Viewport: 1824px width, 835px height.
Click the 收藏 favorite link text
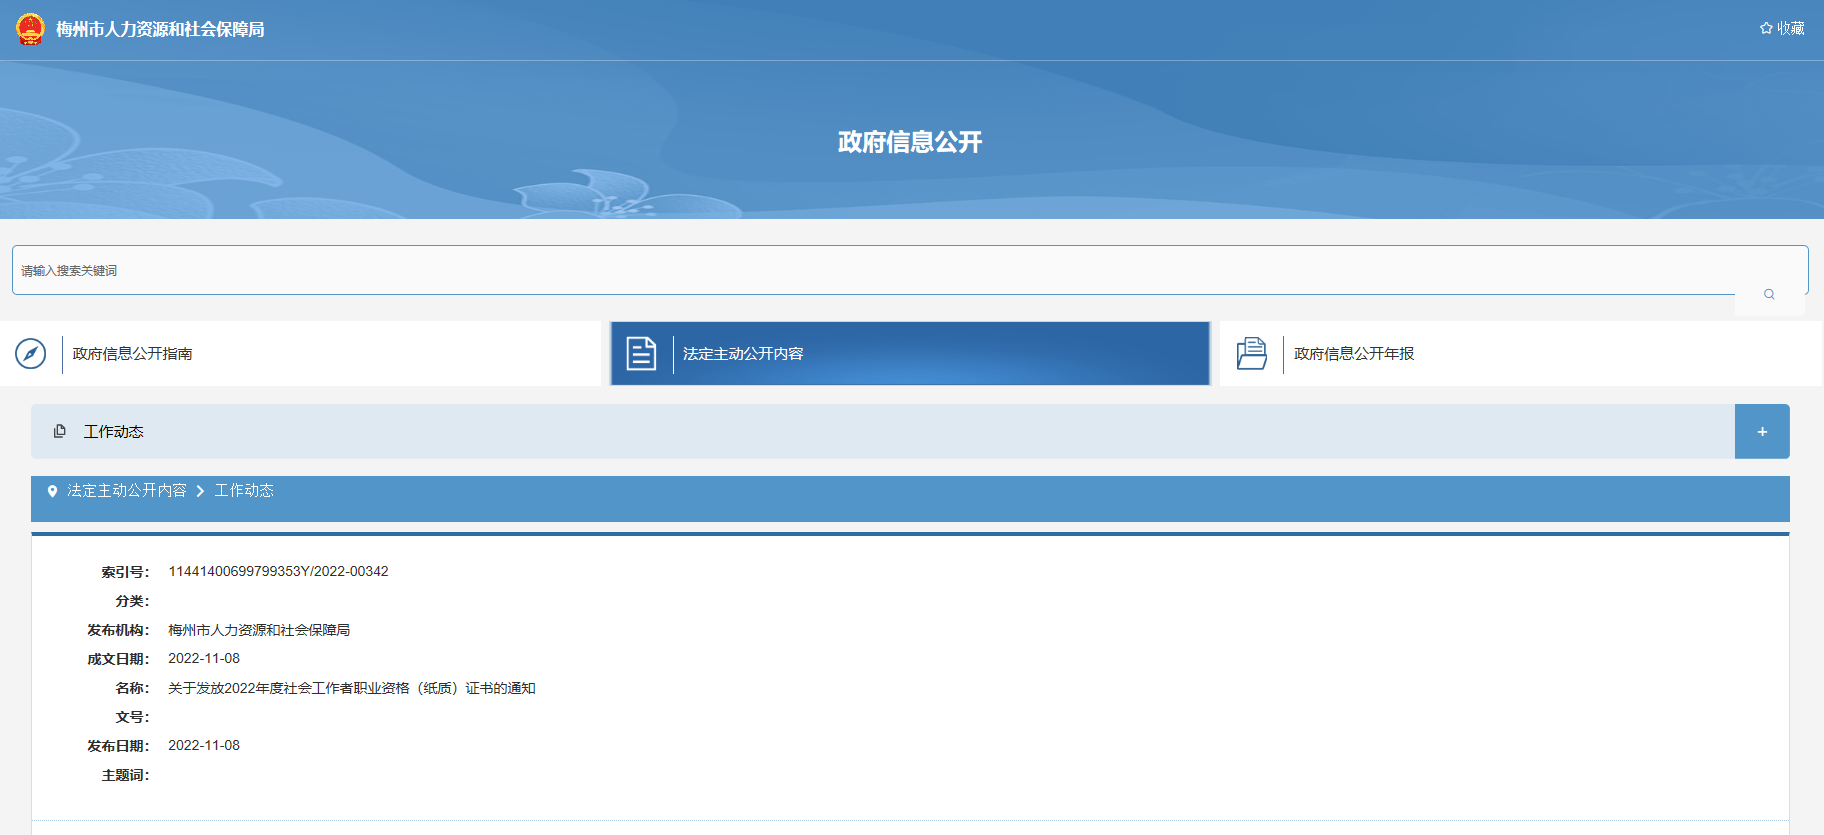pos(1790,28)
